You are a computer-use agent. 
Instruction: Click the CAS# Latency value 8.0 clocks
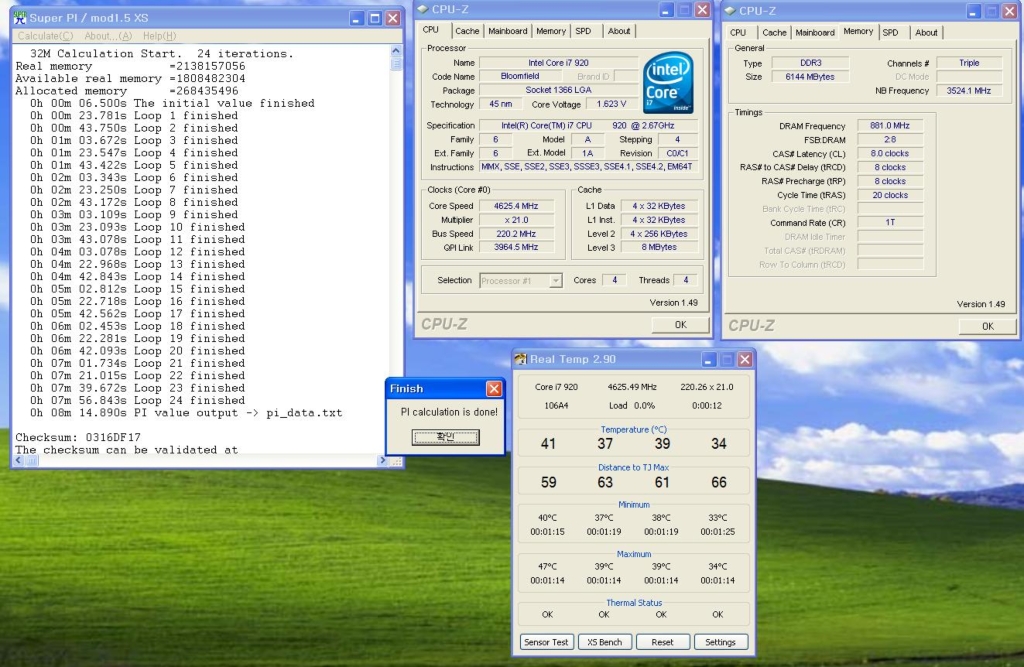pyautogui.click(x=889, y=154)
